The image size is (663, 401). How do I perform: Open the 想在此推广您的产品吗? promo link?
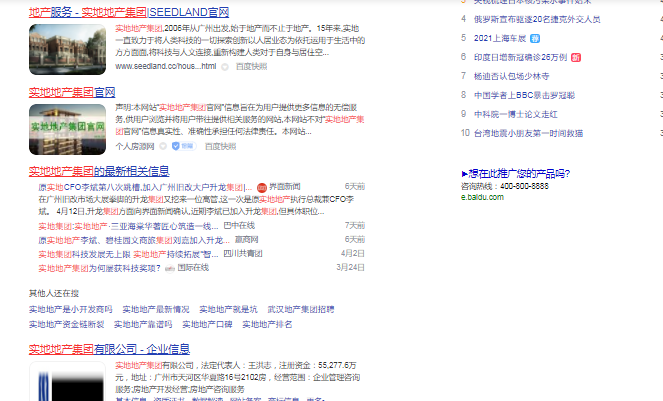515,173
